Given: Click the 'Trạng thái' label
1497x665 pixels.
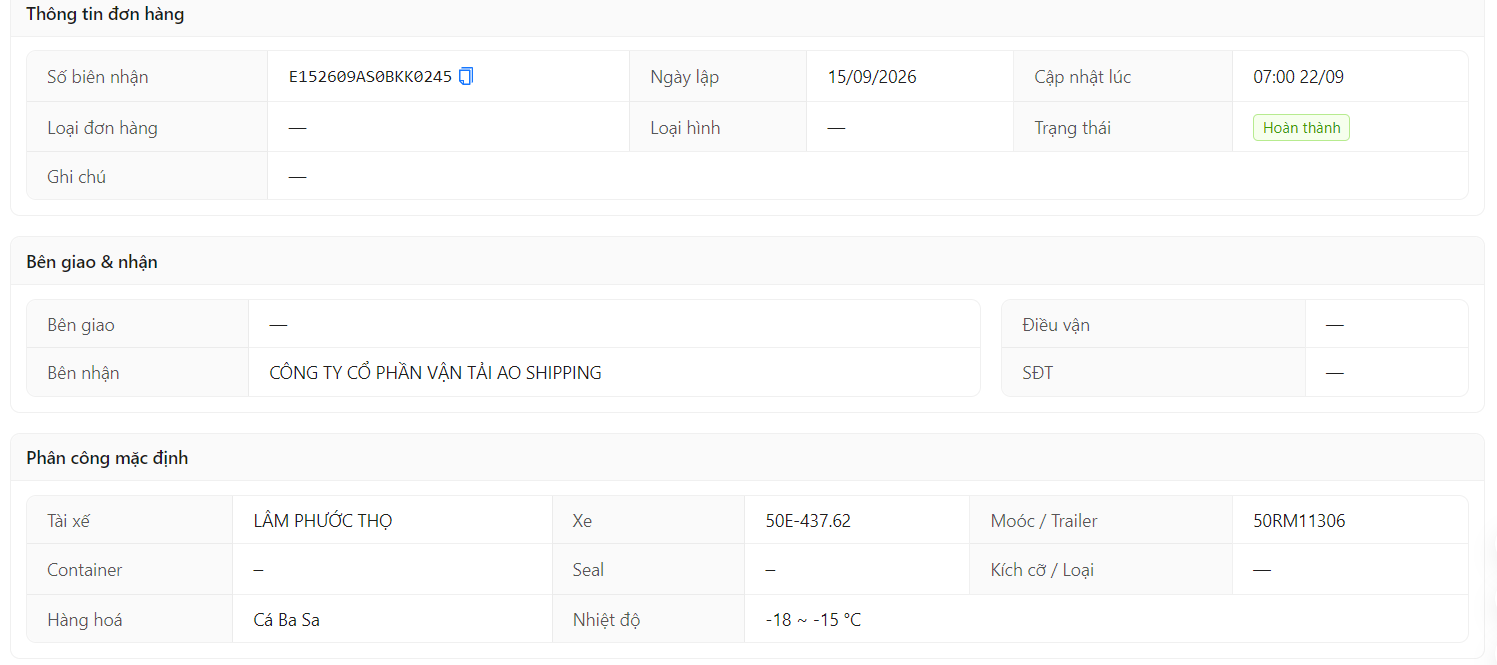Looking at the screenshot, I should click(x=1072, y=128).
